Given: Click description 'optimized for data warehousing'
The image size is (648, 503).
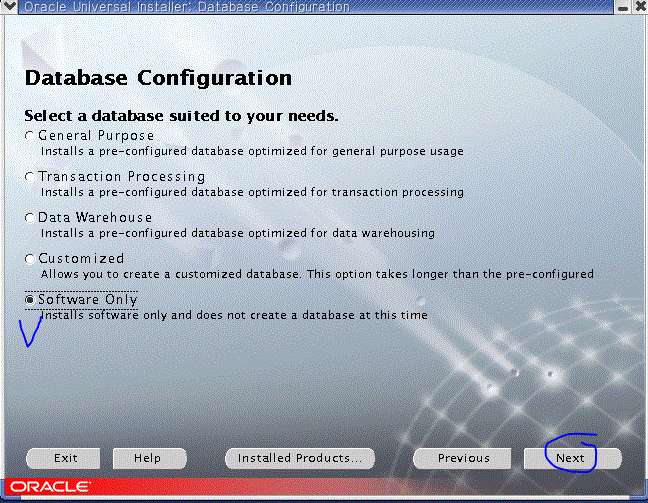Looking at the screenshot, I should (341, 234).
